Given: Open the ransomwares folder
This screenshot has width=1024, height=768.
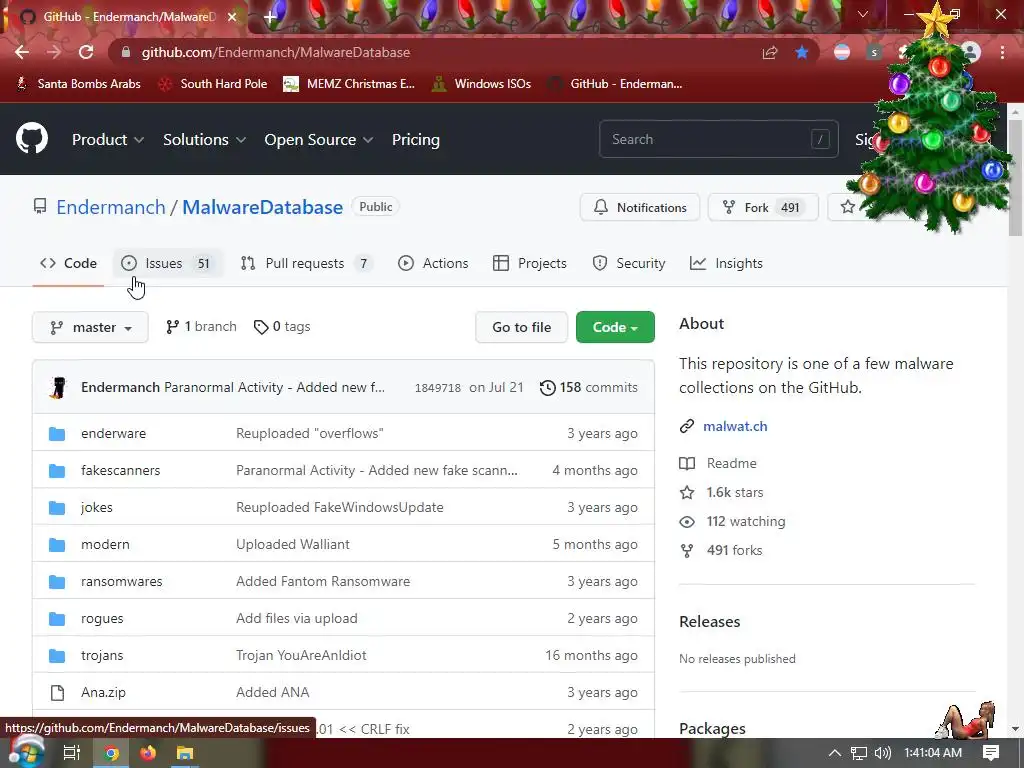Looking at the screenshot, I should [x=121, y=581].
